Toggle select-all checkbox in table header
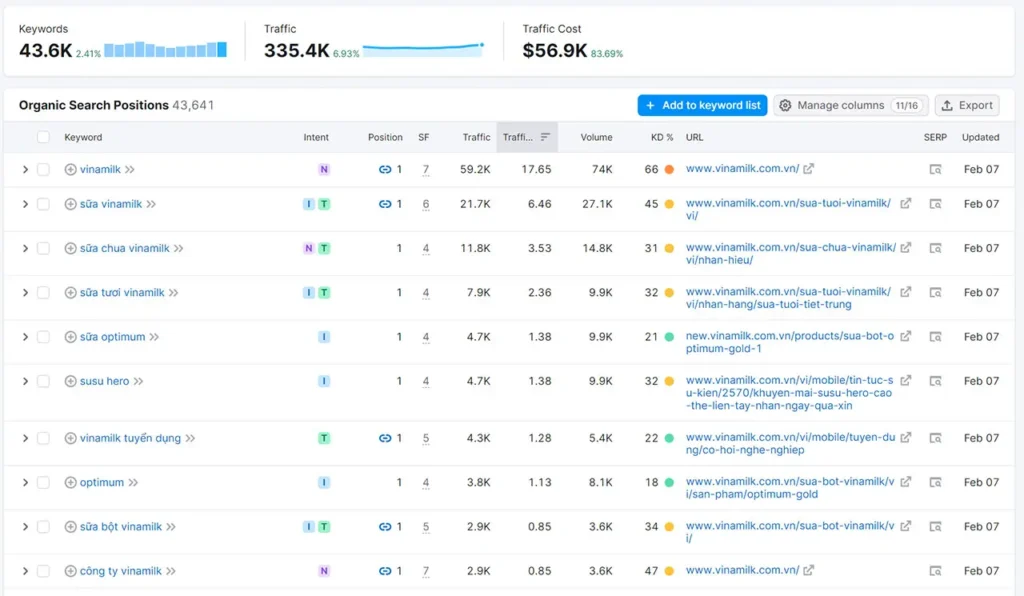The width and height of the screenshot is (1024, 596). click(x=43, y=137)
